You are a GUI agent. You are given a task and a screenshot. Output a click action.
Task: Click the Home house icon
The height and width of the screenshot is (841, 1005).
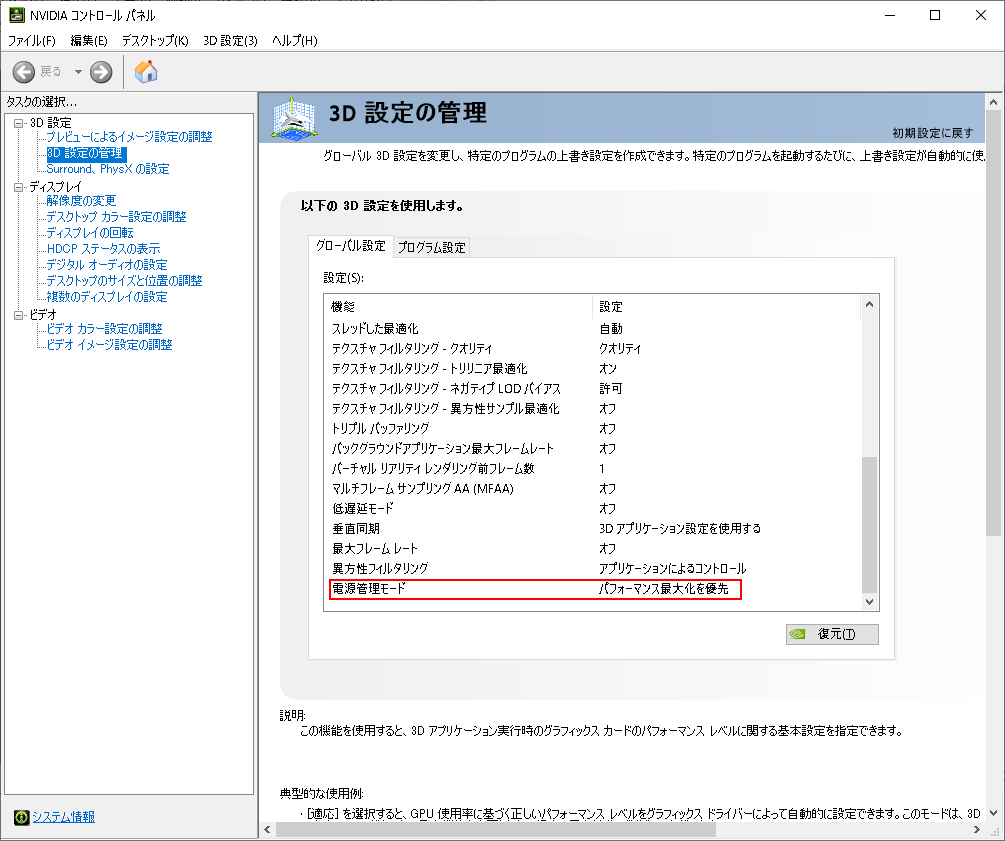pyautogui.click(x=145, y=72)
